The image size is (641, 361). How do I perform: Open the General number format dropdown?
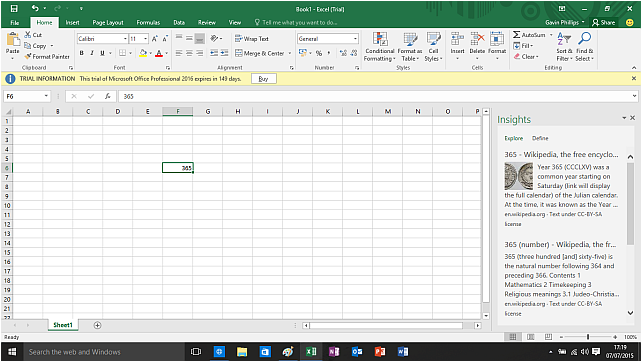pos(355,39)
